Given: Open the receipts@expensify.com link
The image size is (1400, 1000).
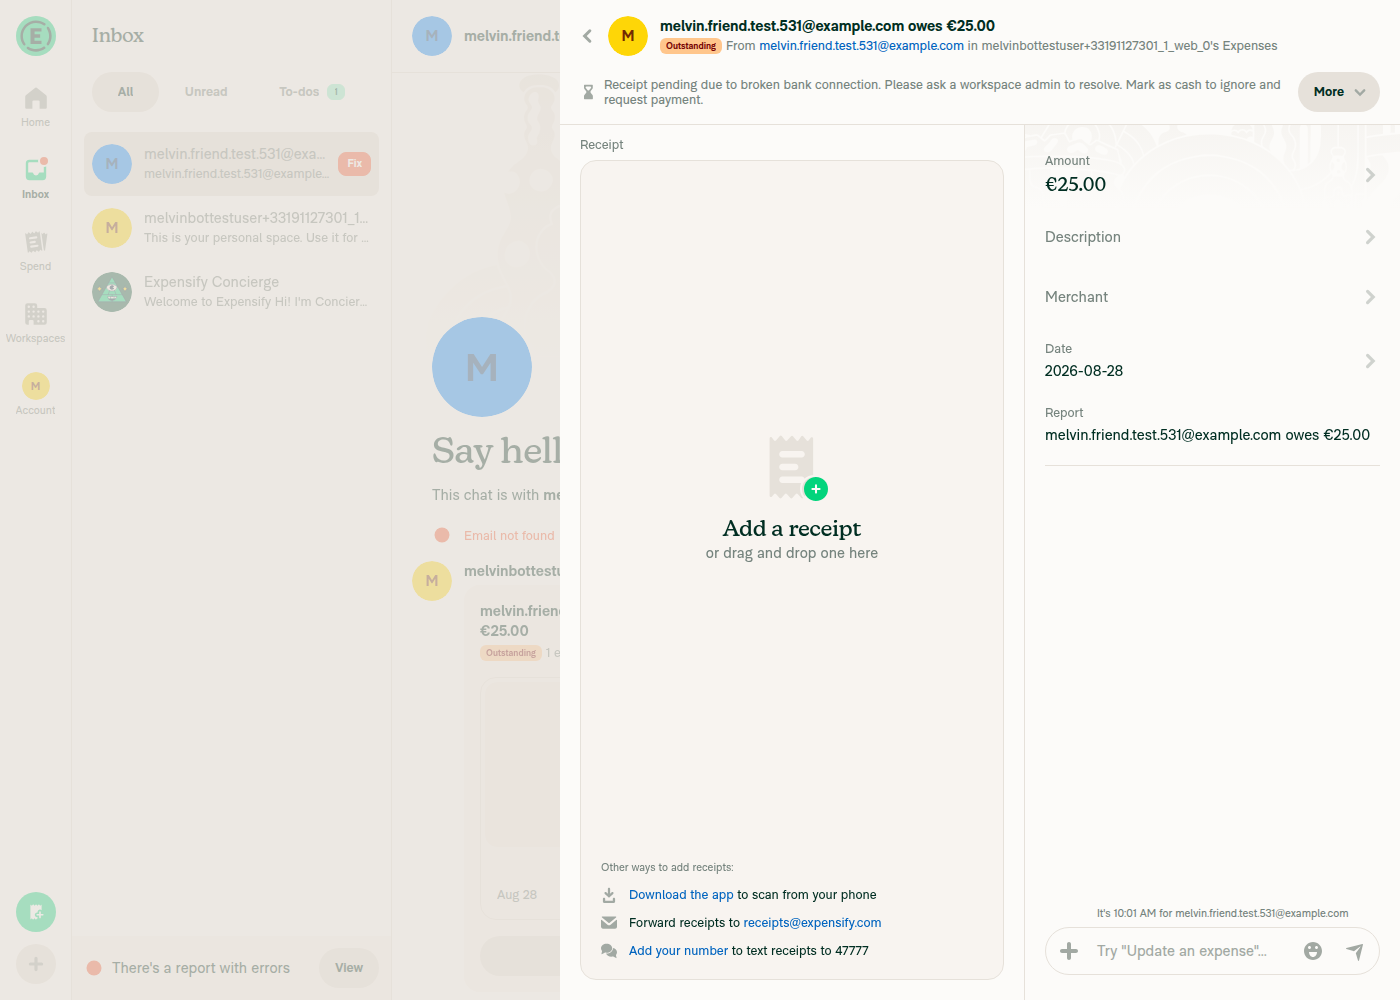Looking at the screenshot, I should 812,923.
